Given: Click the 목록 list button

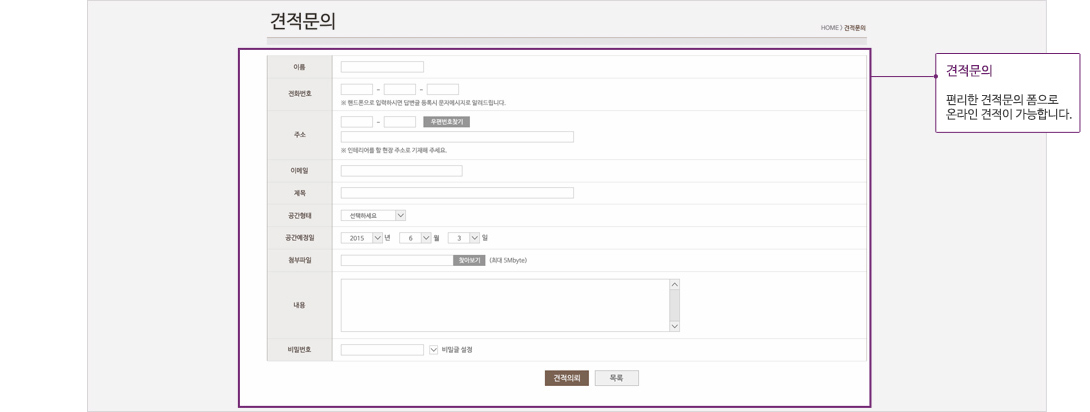Looking at the screenshot, I should point(616,378).
